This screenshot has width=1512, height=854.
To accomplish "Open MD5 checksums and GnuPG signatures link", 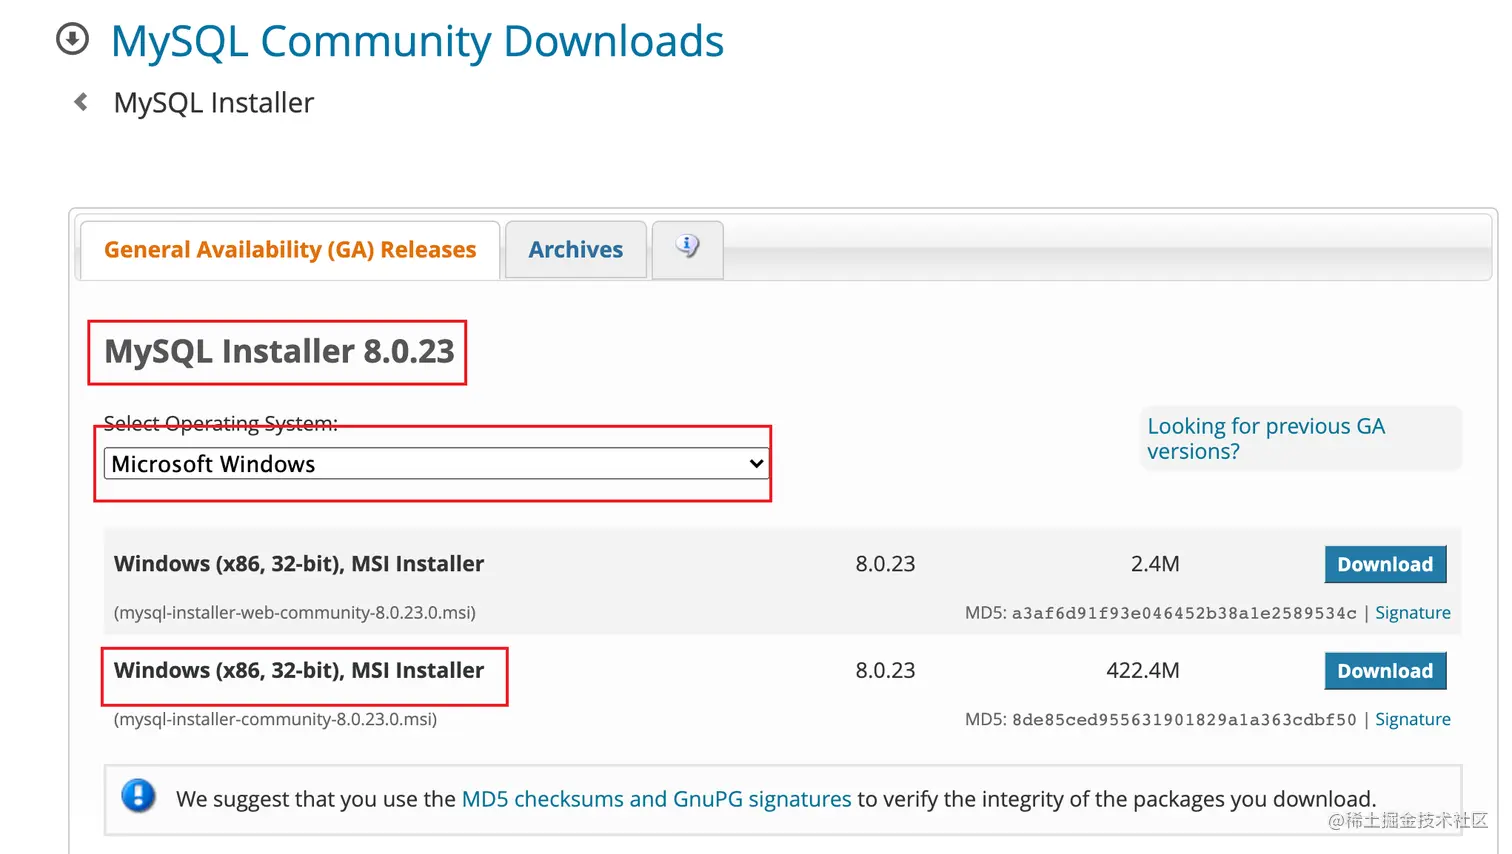I will coord(656,799).
